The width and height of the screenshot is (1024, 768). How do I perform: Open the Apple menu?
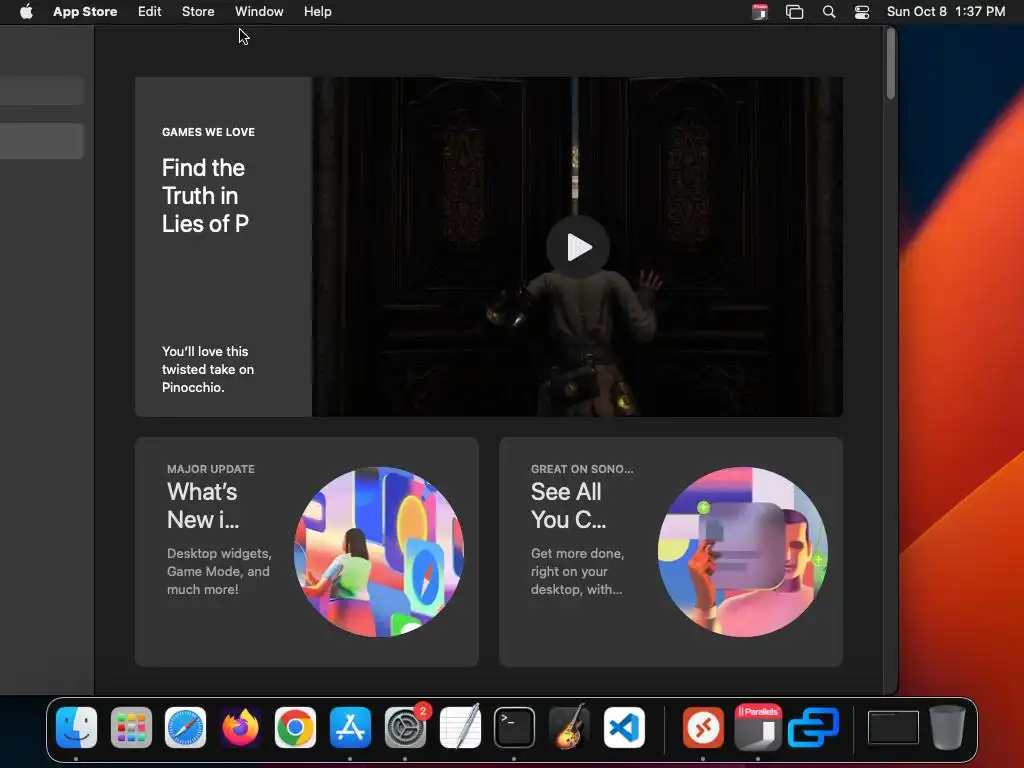(26, 12)
